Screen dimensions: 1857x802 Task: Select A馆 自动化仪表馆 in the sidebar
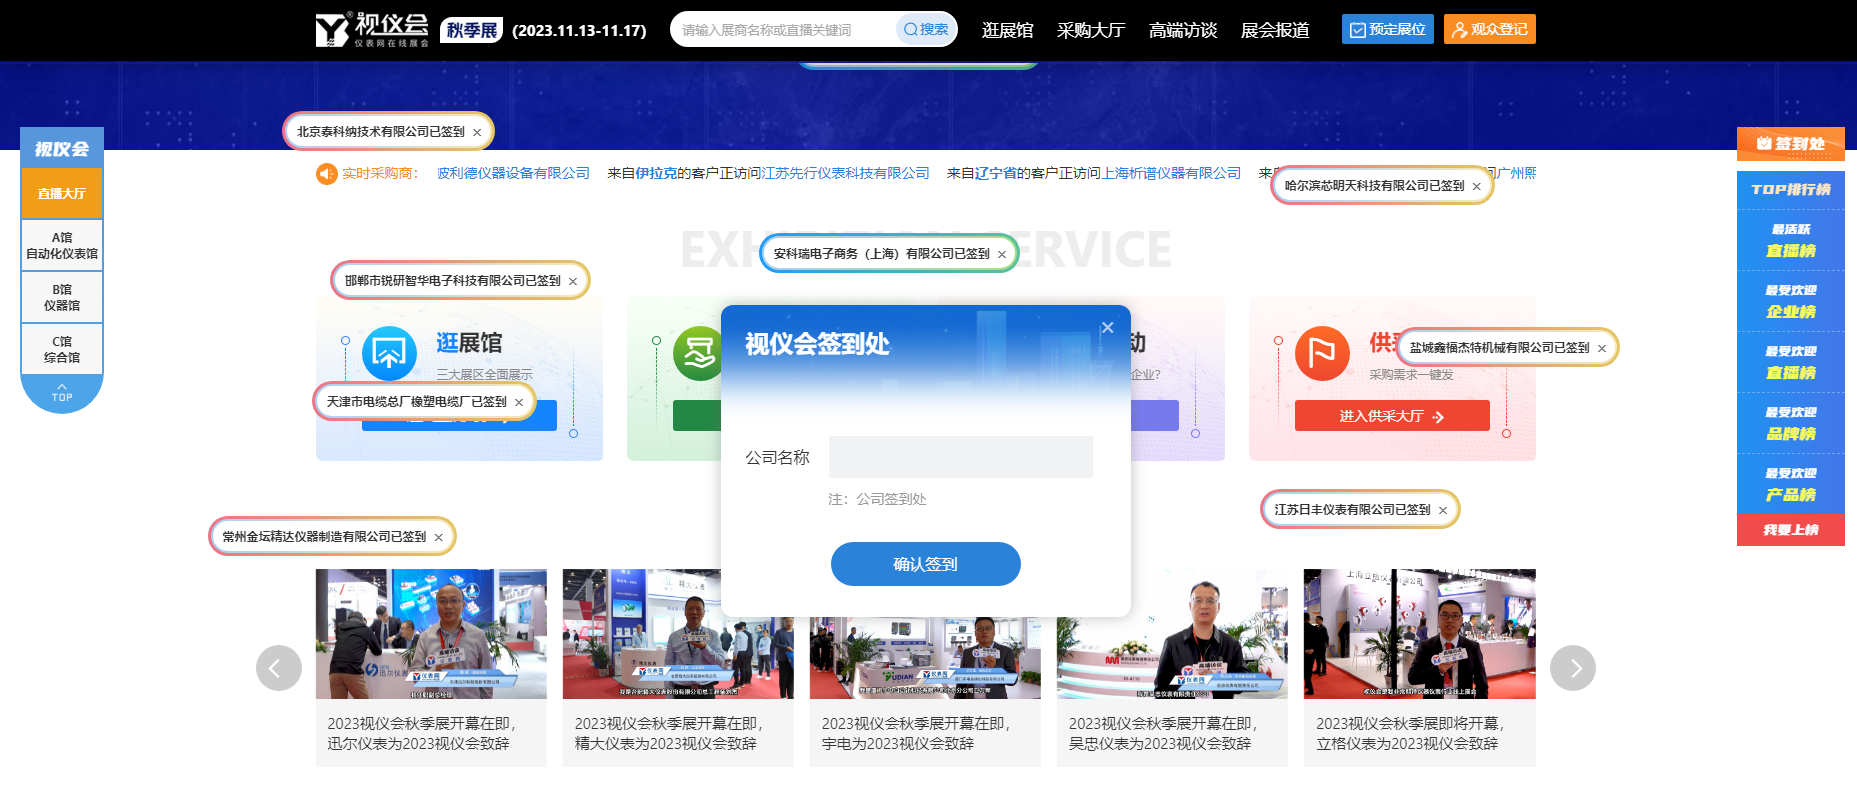[62, 245]
